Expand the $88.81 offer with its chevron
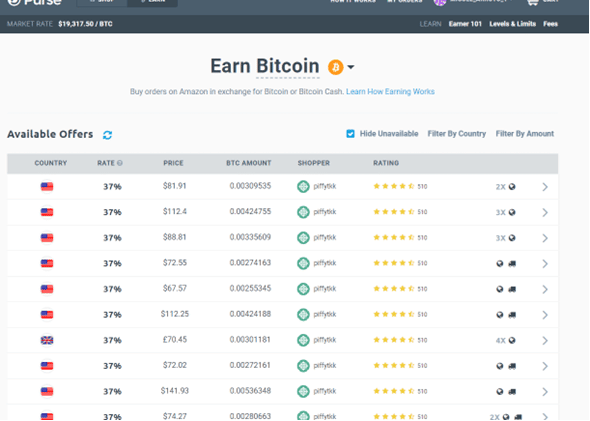590x421 pixels. [545, 238]
